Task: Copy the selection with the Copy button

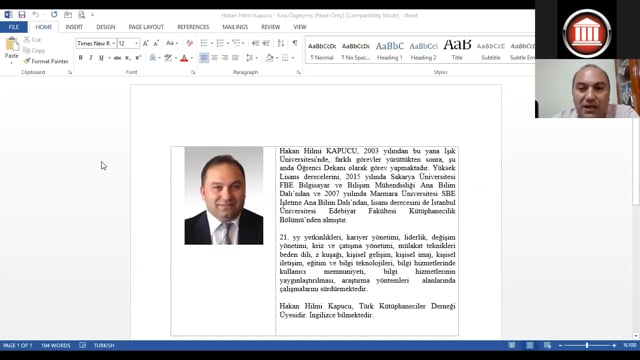Action: click(34, 51)
